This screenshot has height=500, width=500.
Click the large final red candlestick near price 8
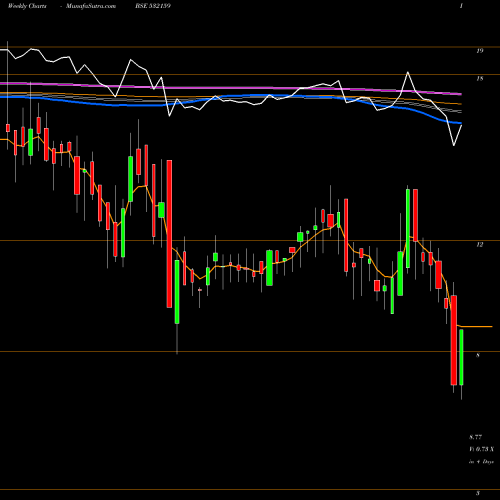coord(454,340)
